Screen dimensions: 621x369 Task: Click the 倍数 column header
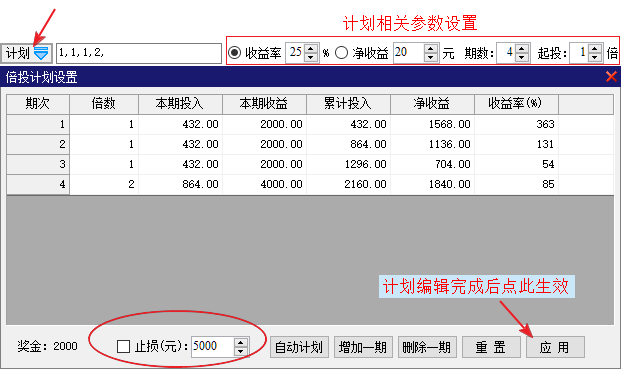click(104, 104)
